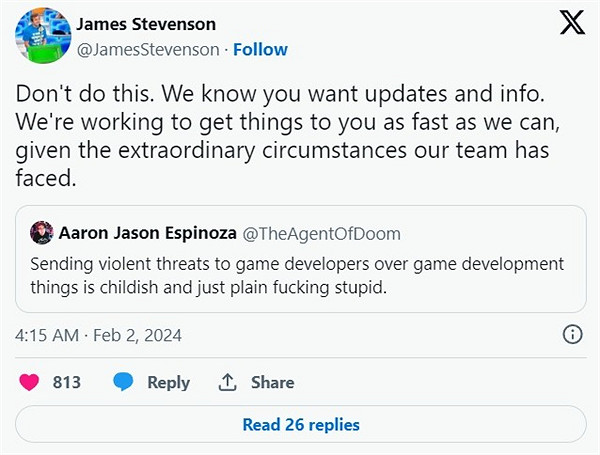This screenshot has width=600, height=455.
Task: Open the 4:15 AM Feb 2, 2024 timestamp
Action: point(98,335)
